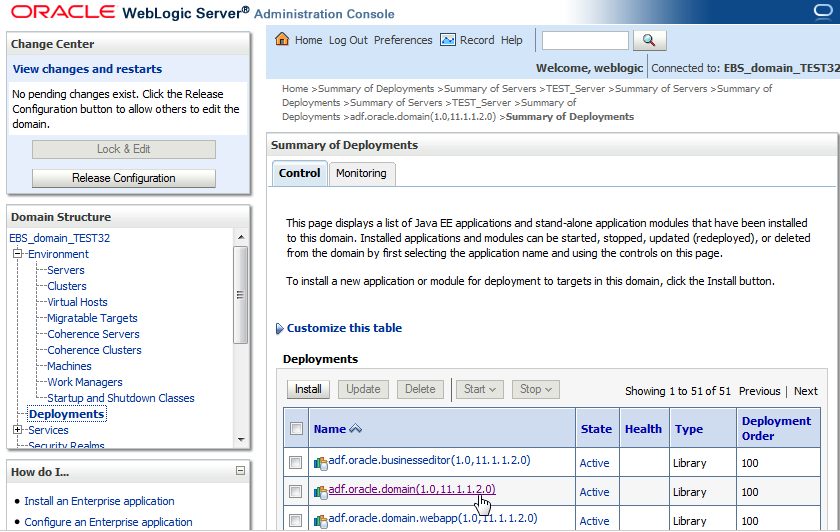Click Domain Structure scroll down arrow

(241, 440)
